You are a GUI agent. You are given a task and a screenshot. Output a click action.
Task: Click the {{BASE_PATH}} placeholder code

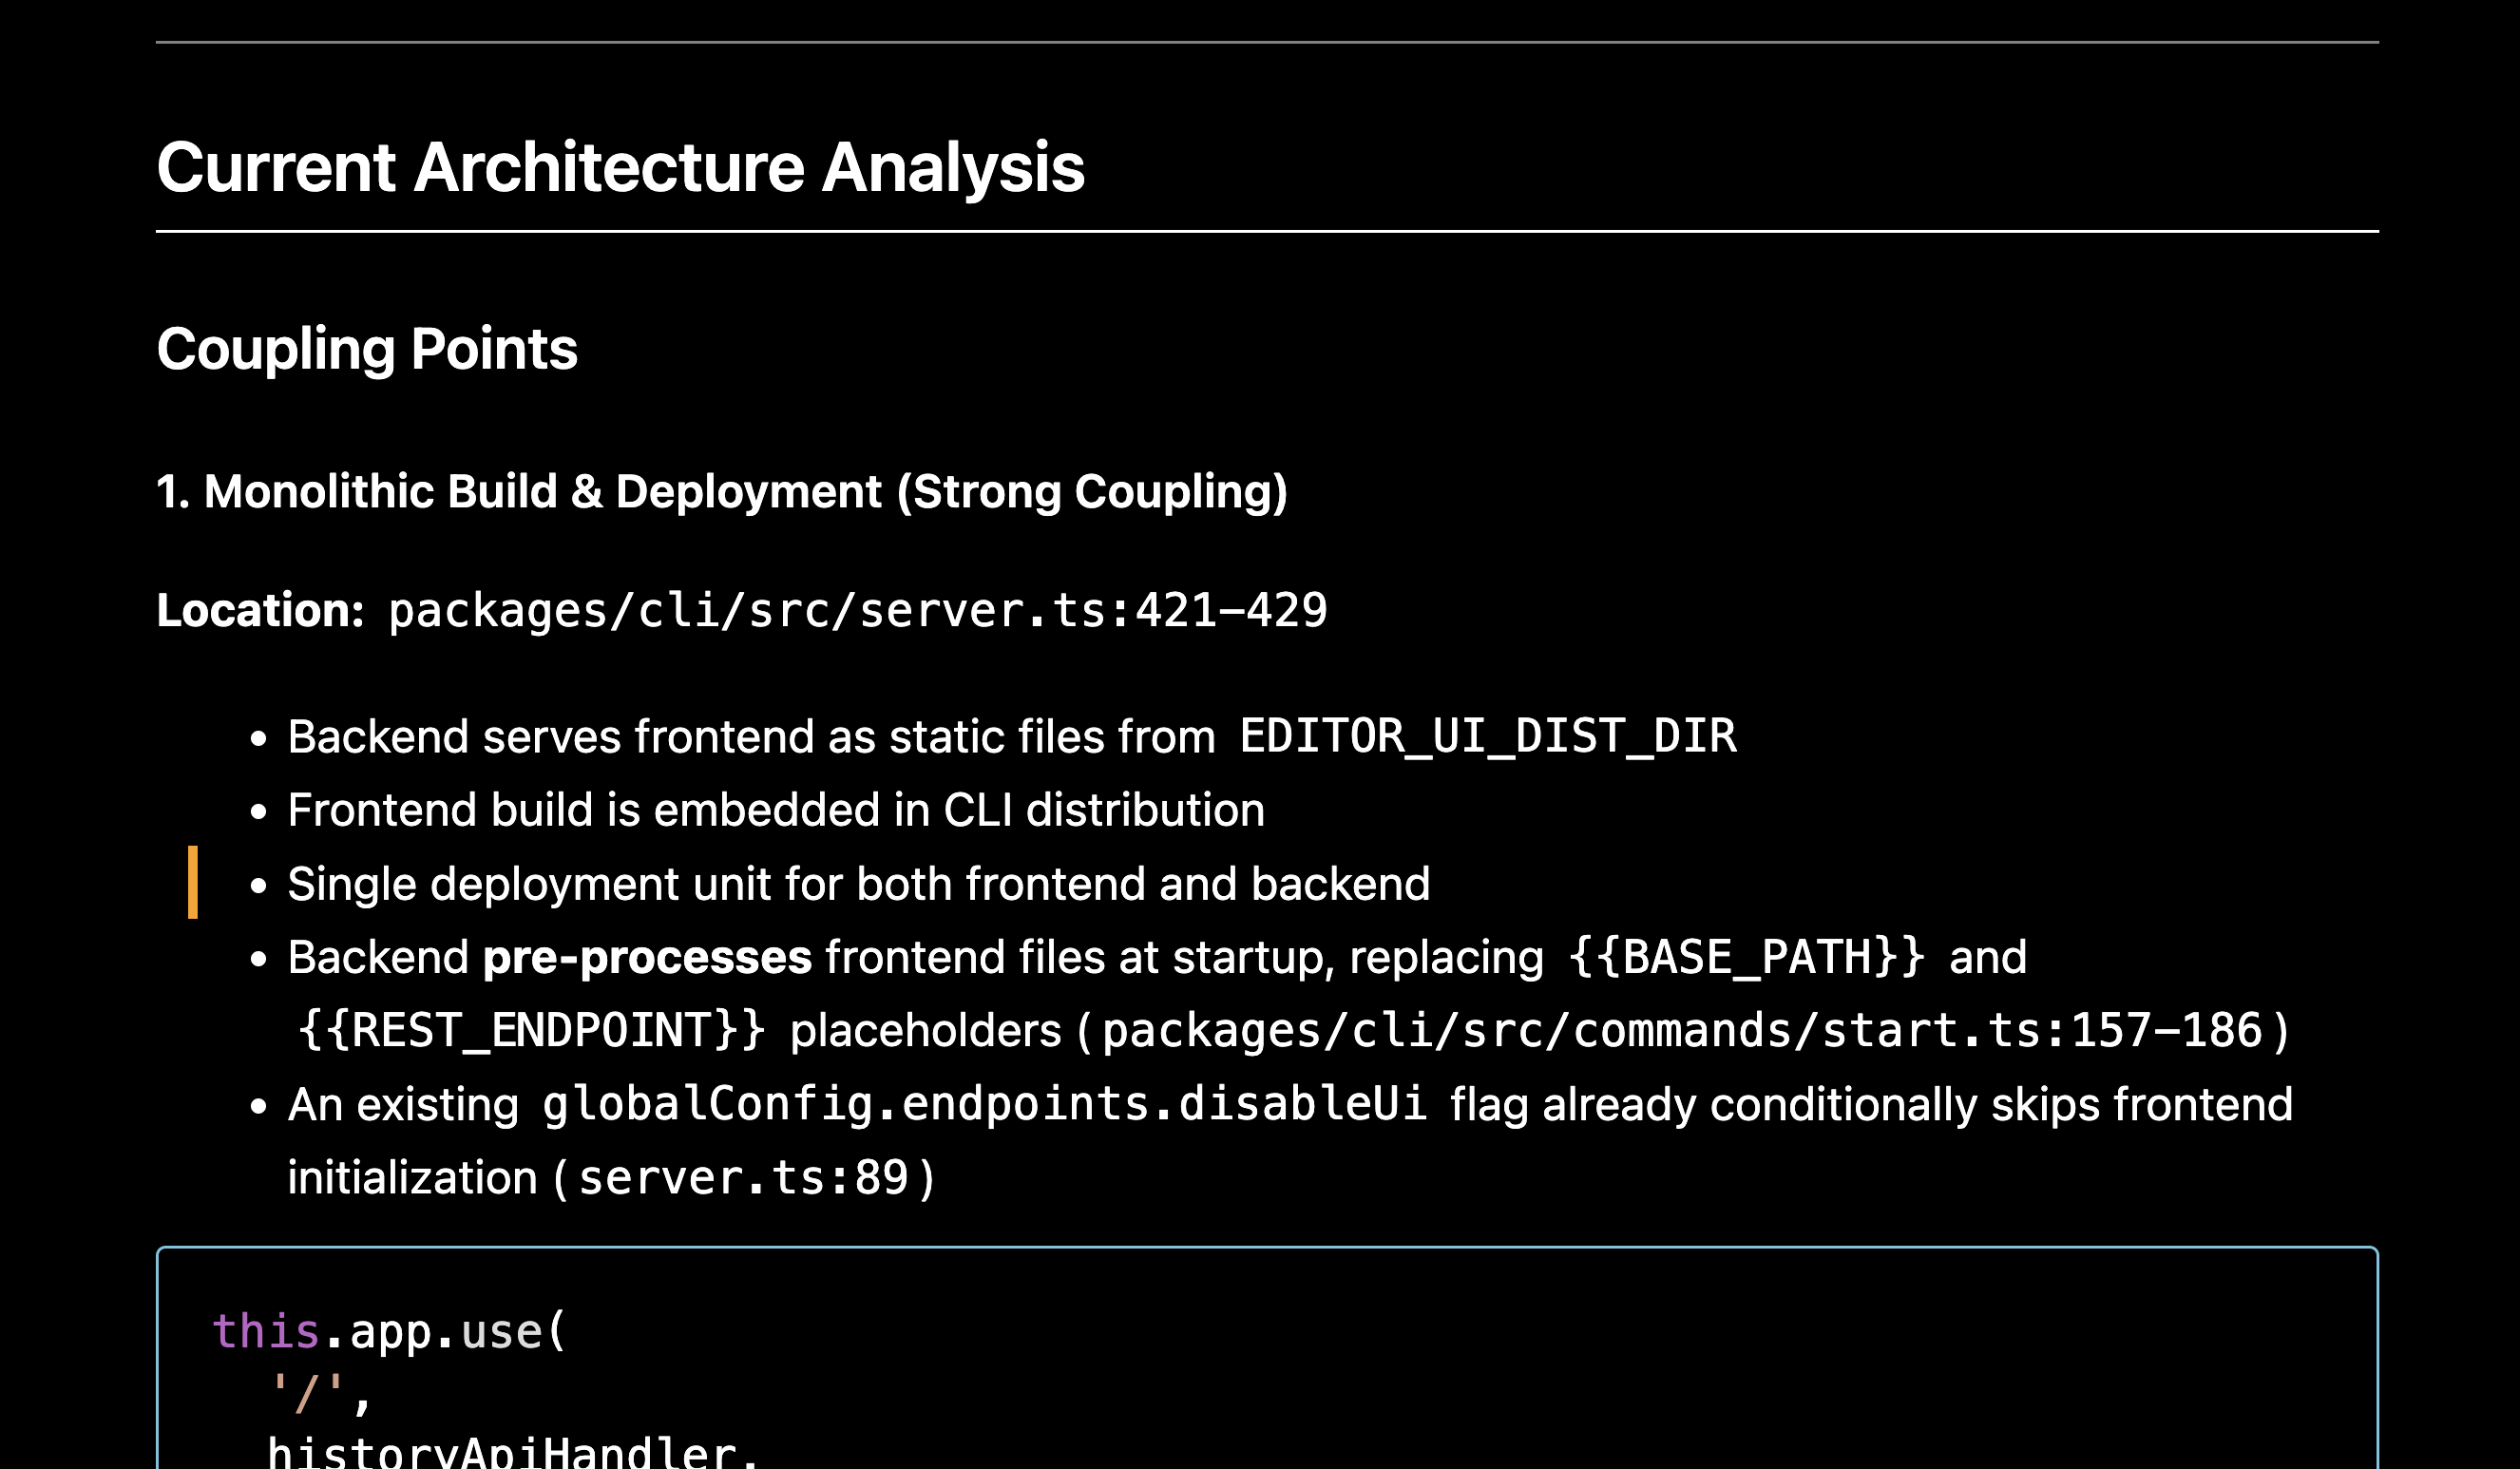pyautogui.click(x=1745, y=958)
